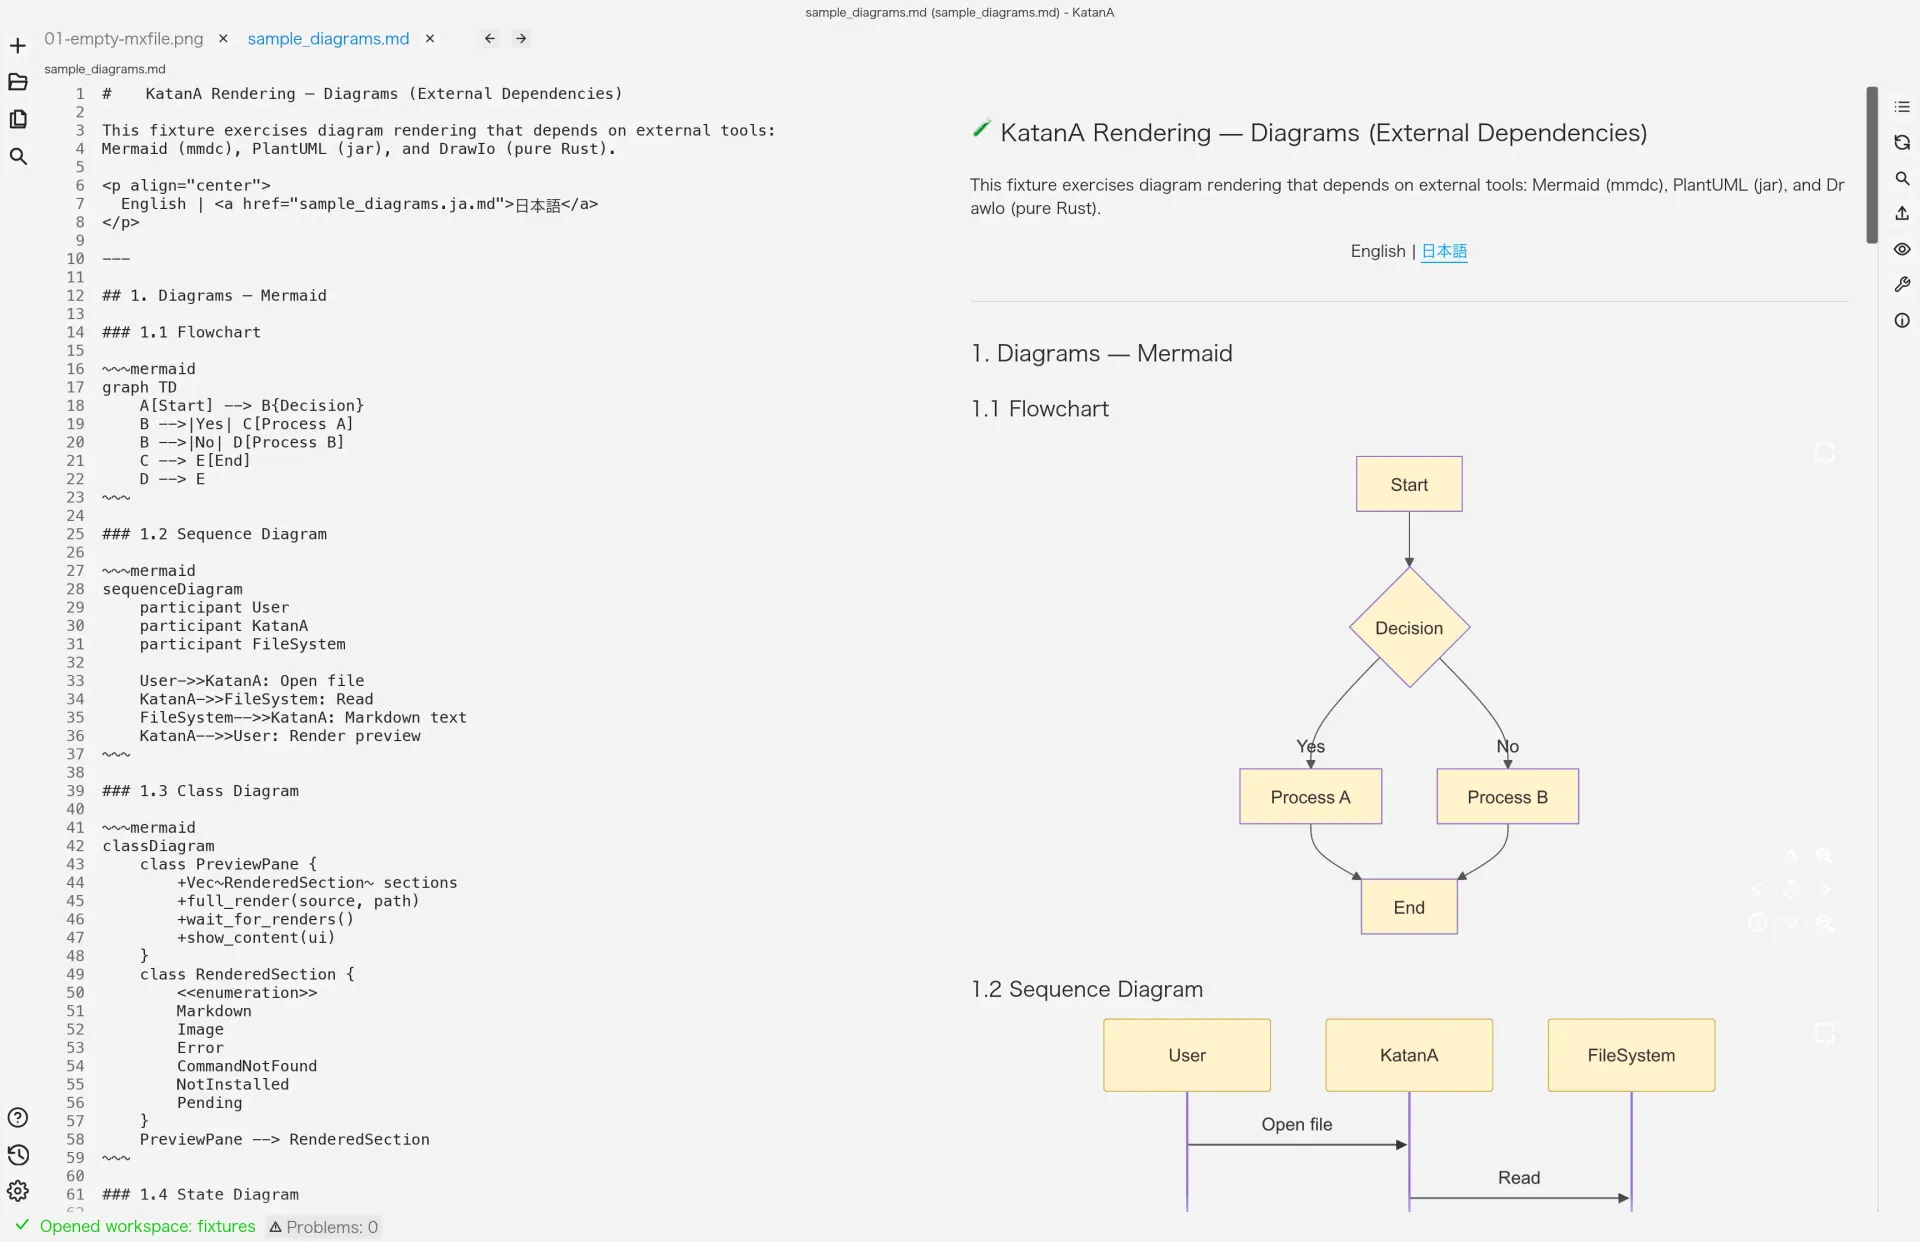Image resolution: width=1920 pixels, height=1242 pixels.
Task: Click the preview title 'KatanA Rendering — Diagrams'
Action: [1323, 133]
